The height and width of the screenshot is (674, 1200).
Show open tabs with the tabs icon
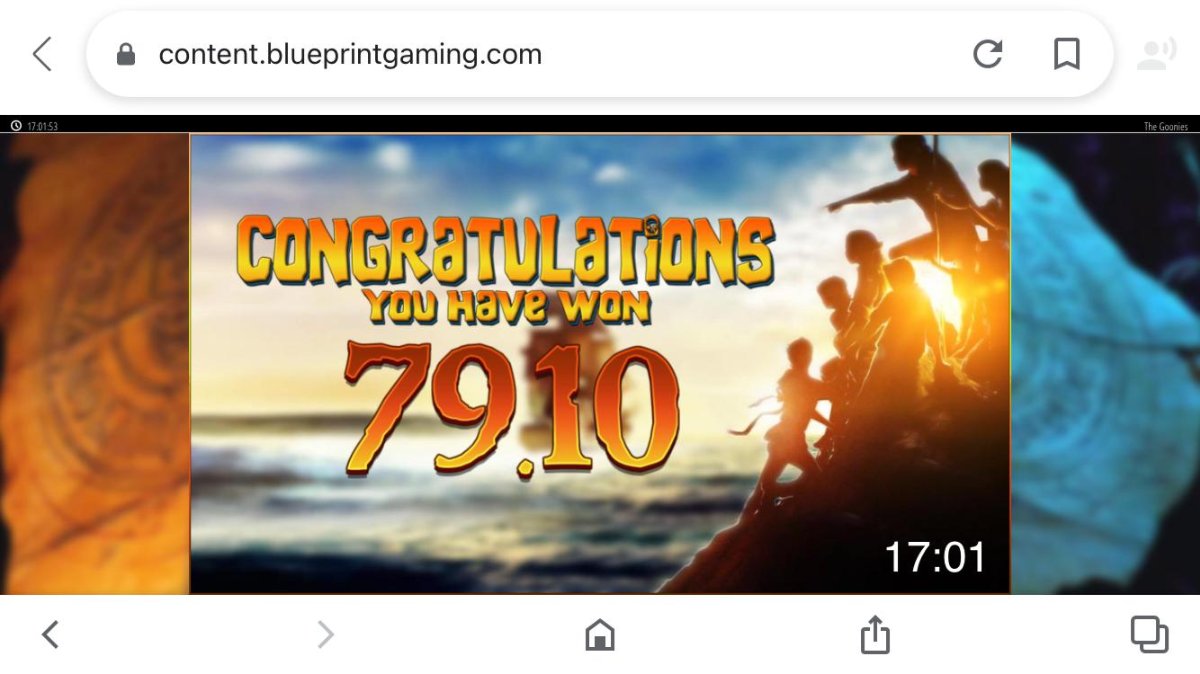pos(1150,634)
